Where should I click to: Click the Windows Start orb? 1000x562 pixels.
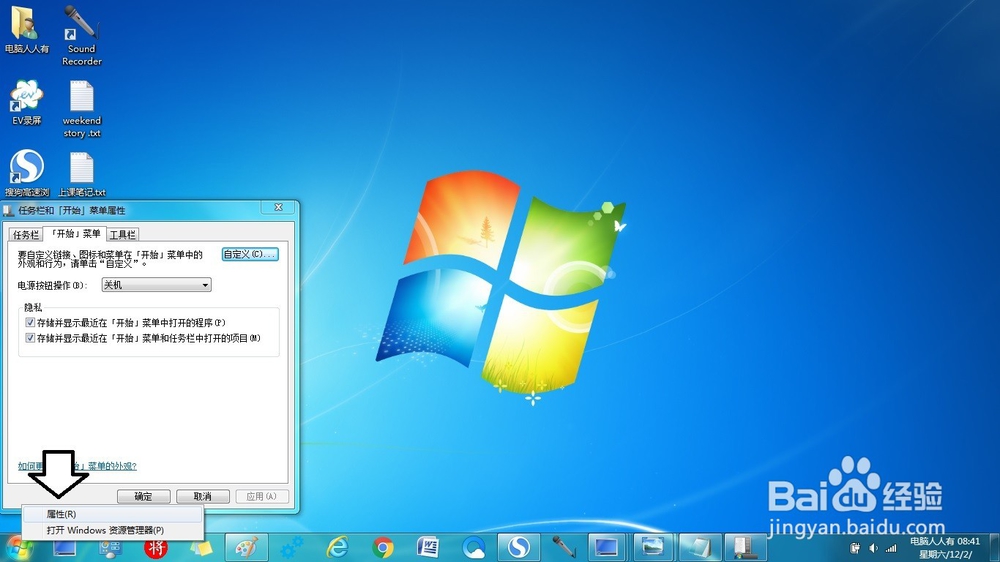coord(18,547)
